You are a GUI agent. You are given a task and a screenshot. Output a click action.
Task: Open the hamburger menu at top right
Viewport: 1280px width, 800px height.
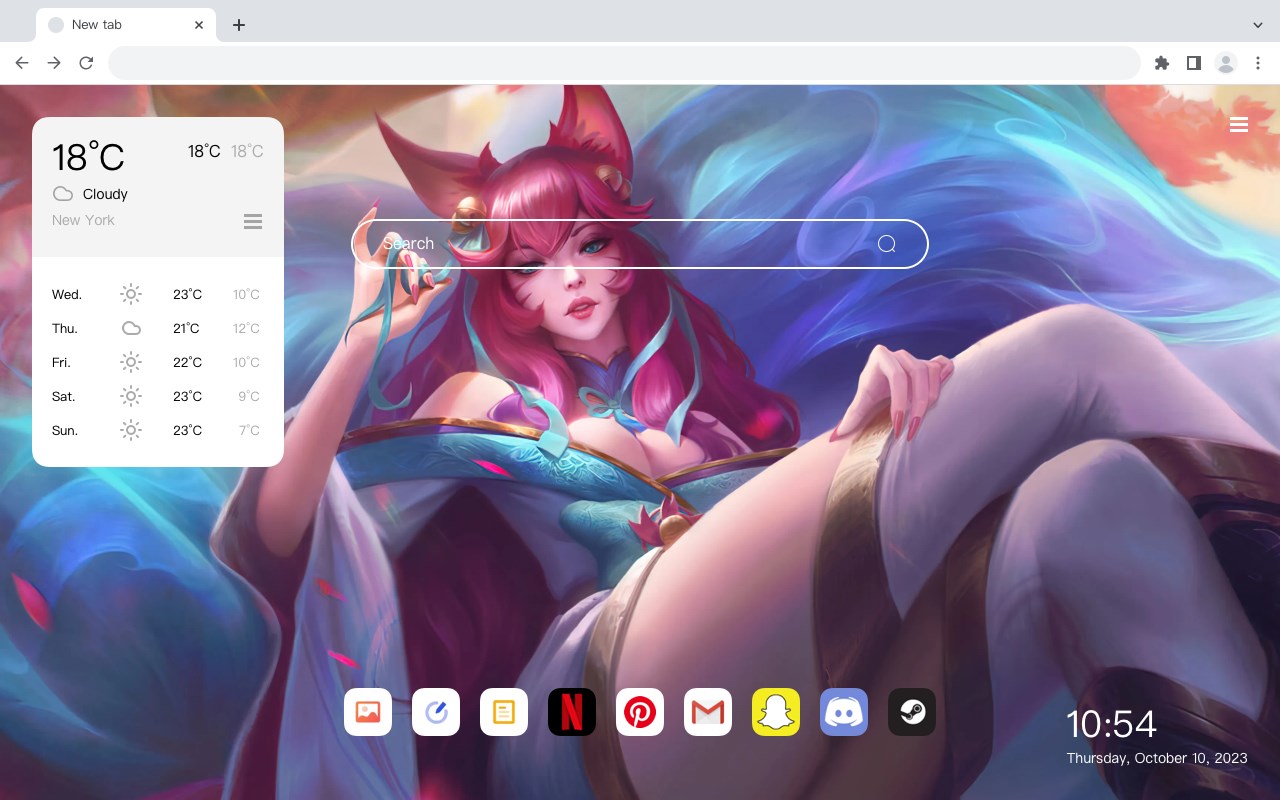[x=1239, y=124]
